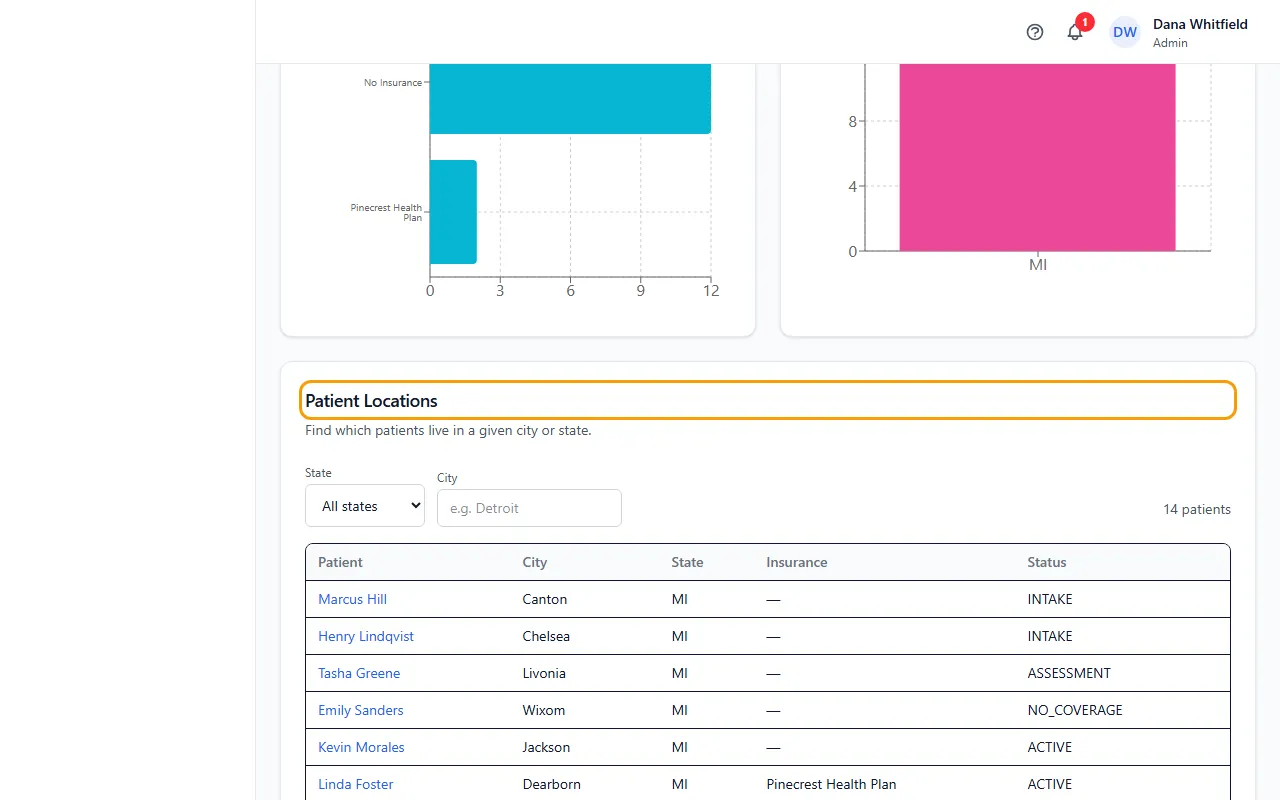Open patient Tasha Greene's record
This screenshot has width=1280, height=800.
(359, 673)
